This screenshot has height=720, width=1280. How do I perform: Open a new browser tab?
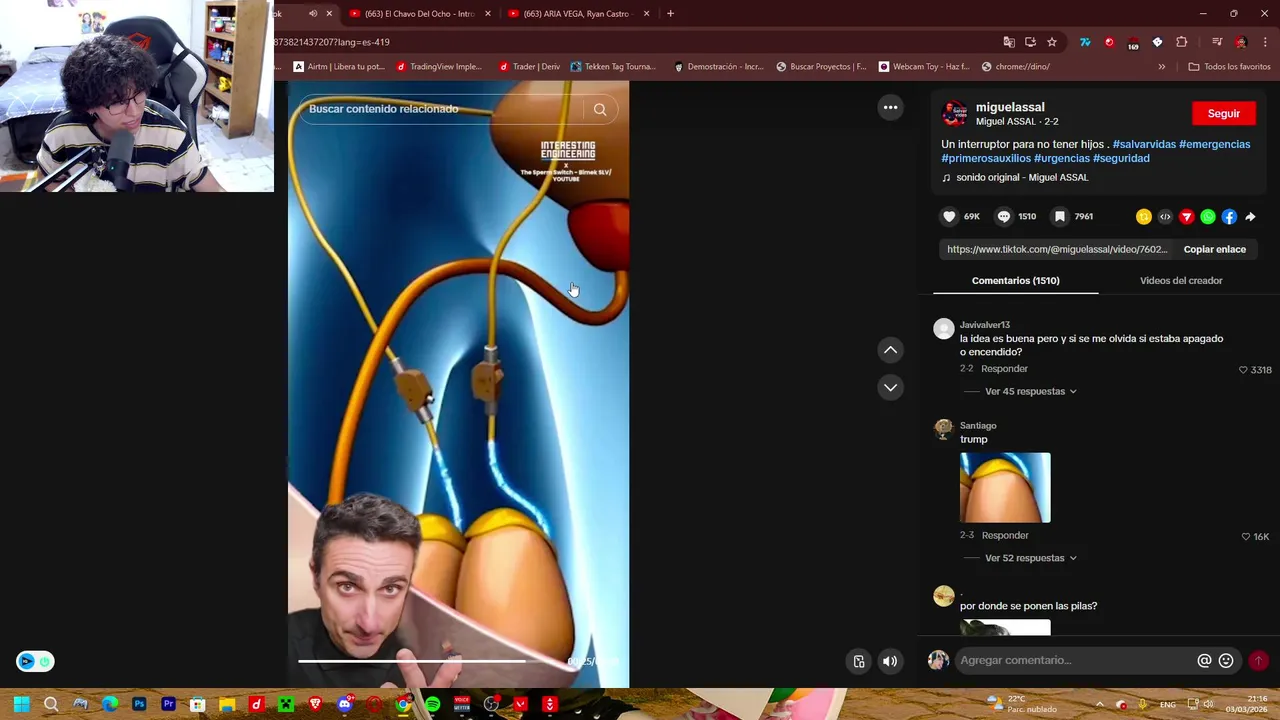point(670,14)
